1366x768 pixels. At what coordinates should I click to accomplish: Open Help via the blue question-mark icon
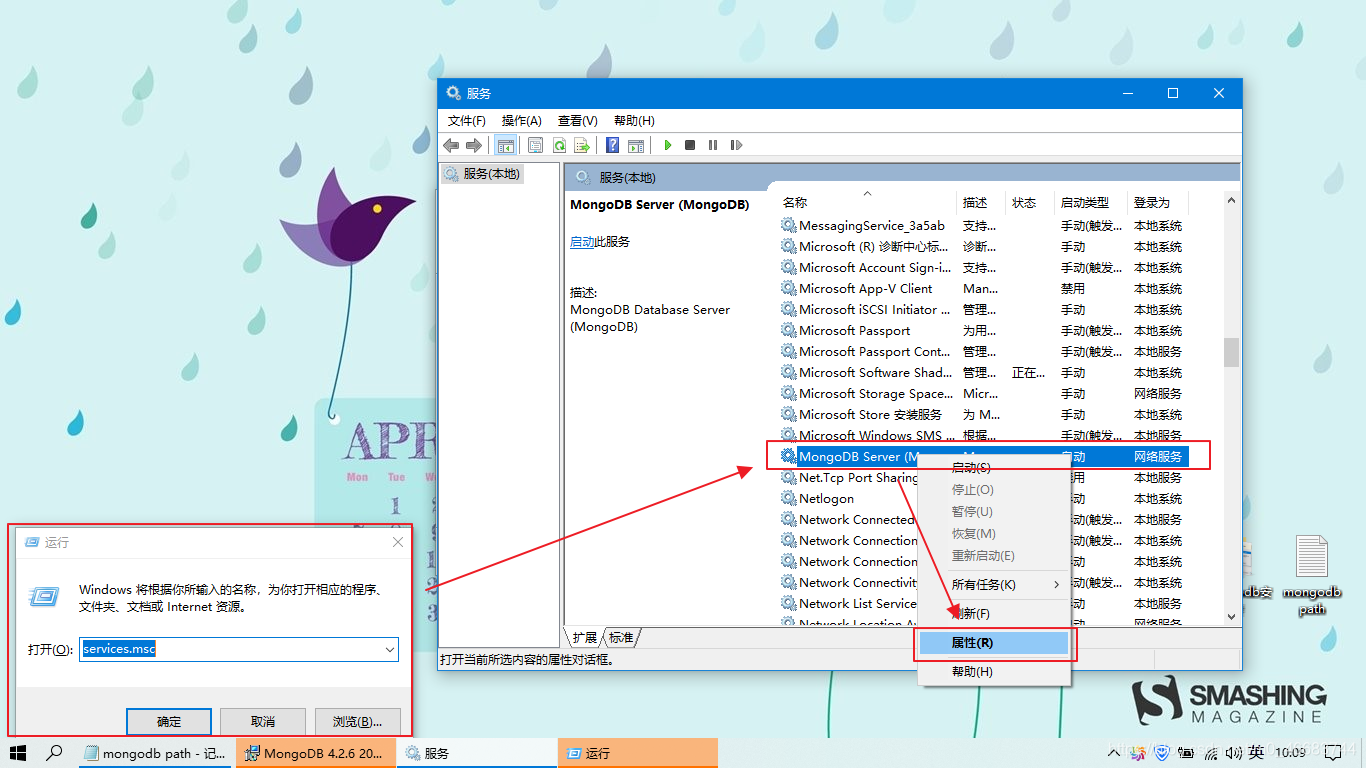point(612,145)
